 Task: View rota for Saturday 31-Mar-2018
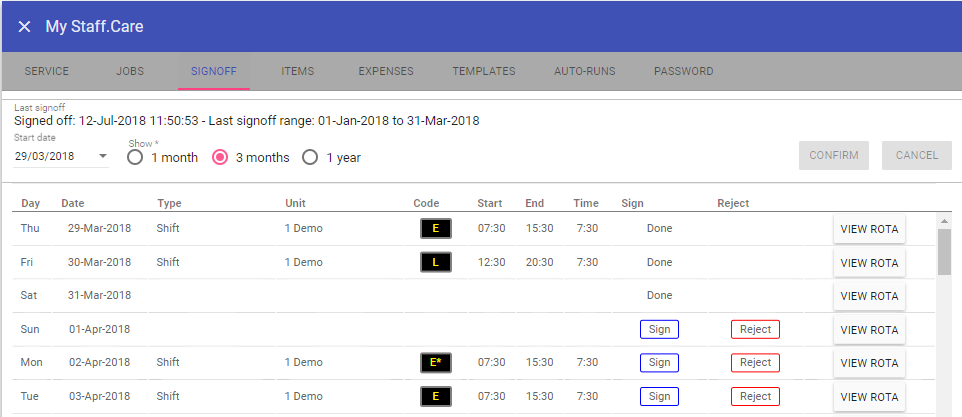869,296
